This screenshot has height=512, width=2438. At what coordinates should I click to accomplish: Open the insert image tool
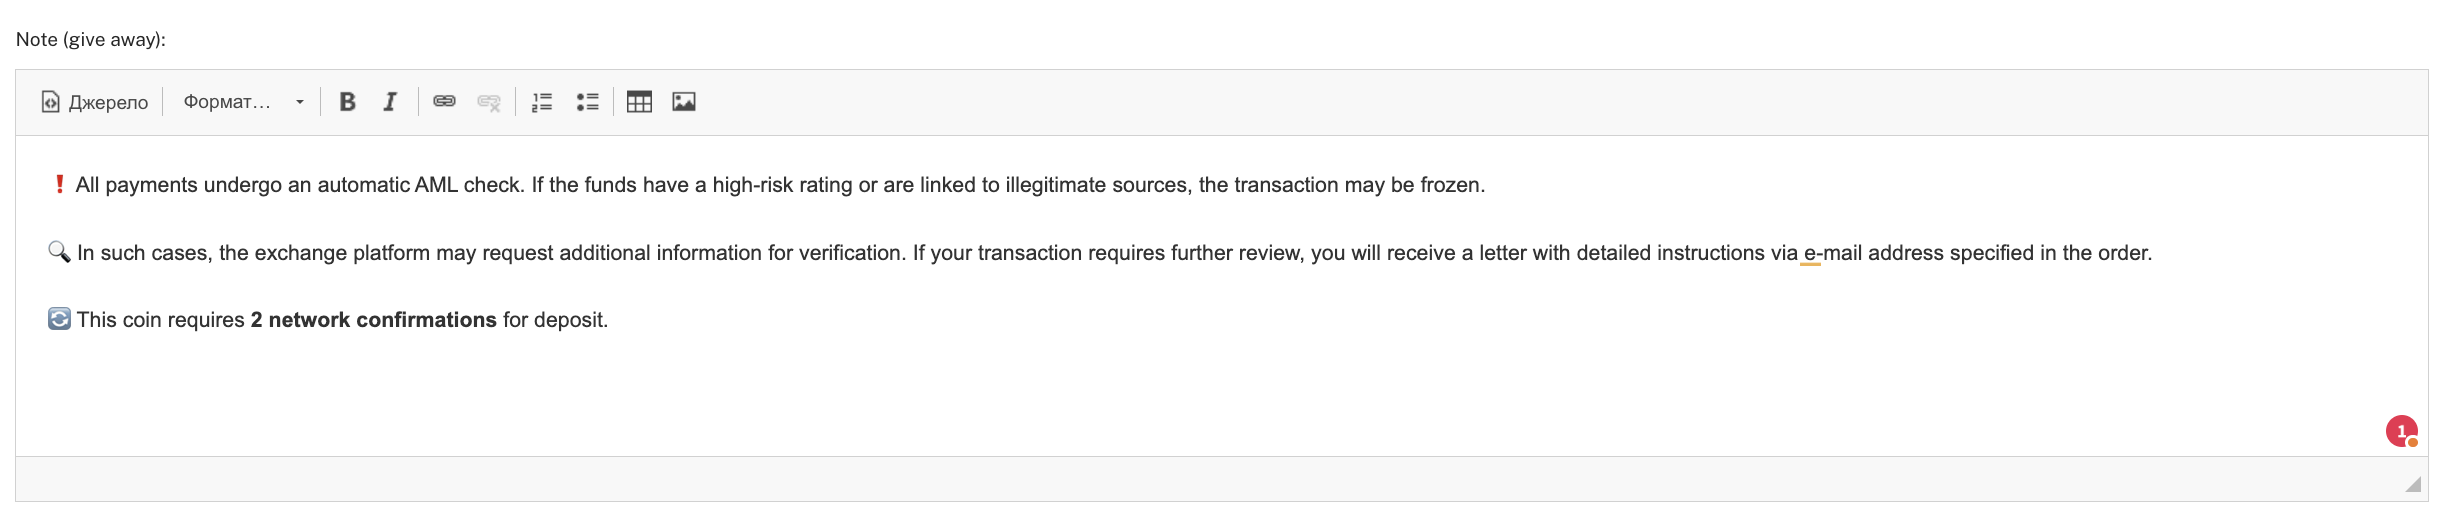coord(684,102)
